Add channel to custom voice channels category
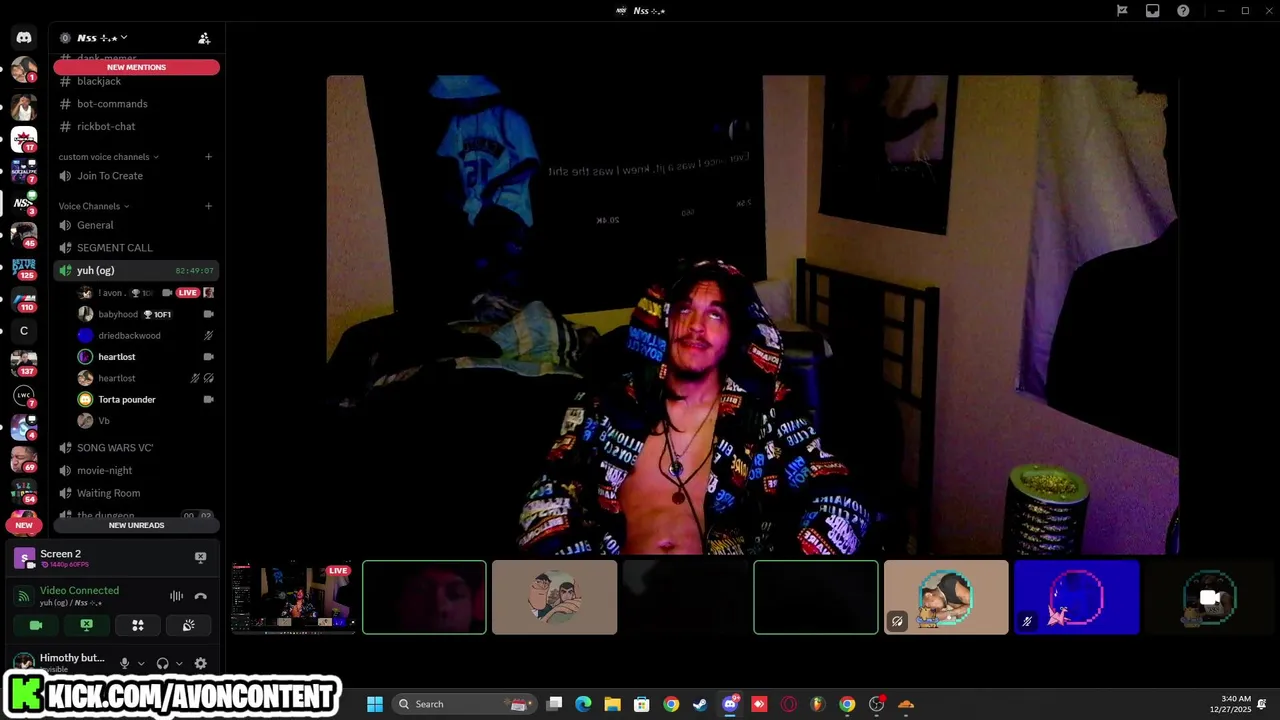 pos(208,157)
